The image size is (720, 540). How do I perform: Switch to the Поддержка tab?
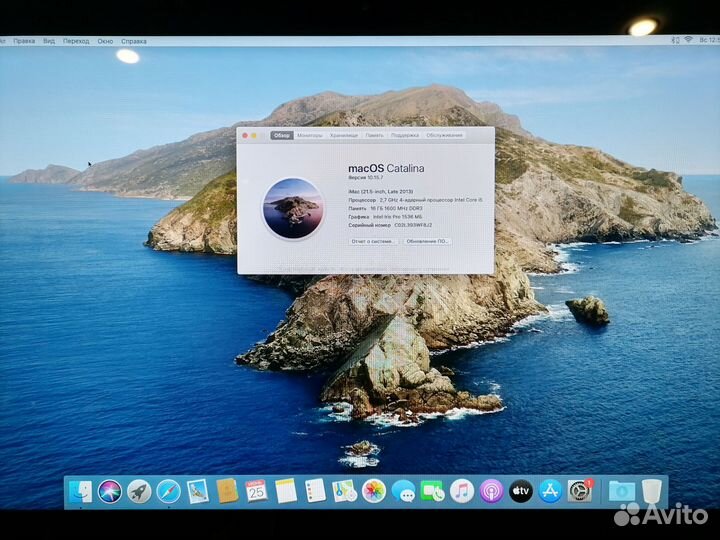coord(405,135)
